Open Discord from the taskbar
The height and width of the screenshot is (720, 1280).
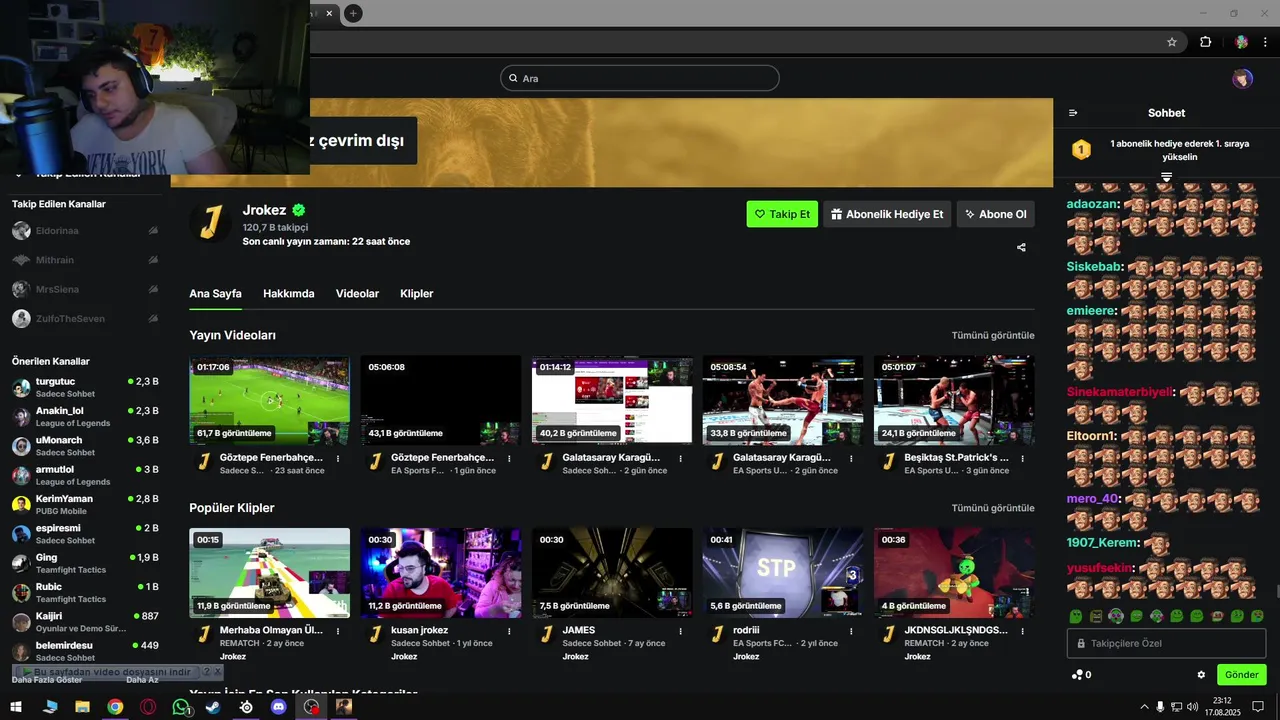[279, 707]
